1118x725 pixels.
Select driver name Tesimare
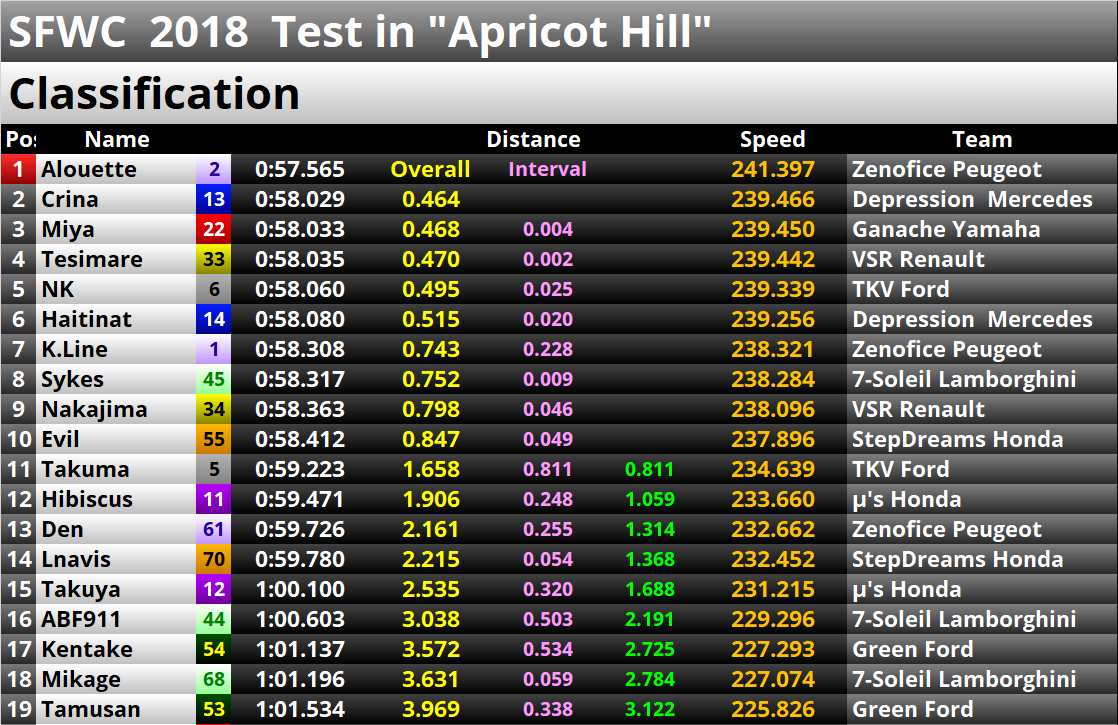coord(92,259)
